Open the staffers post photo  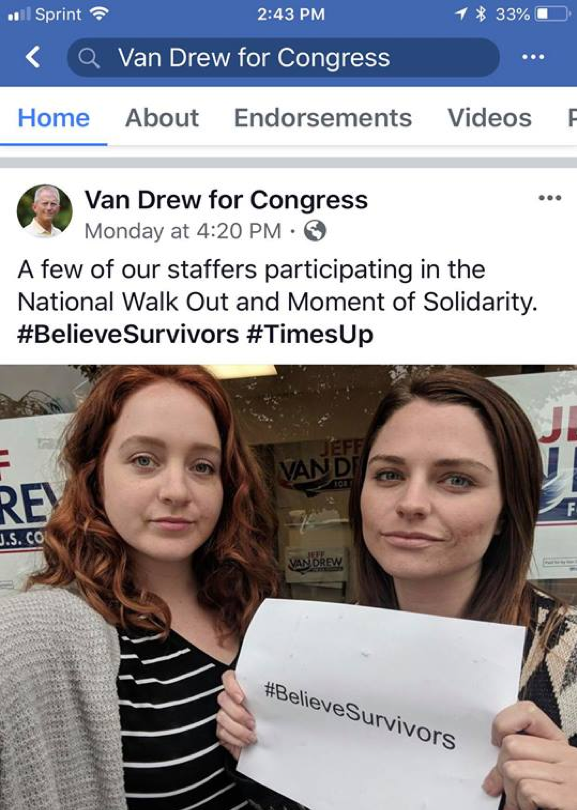pyautogui.click(x=288, y=587)
